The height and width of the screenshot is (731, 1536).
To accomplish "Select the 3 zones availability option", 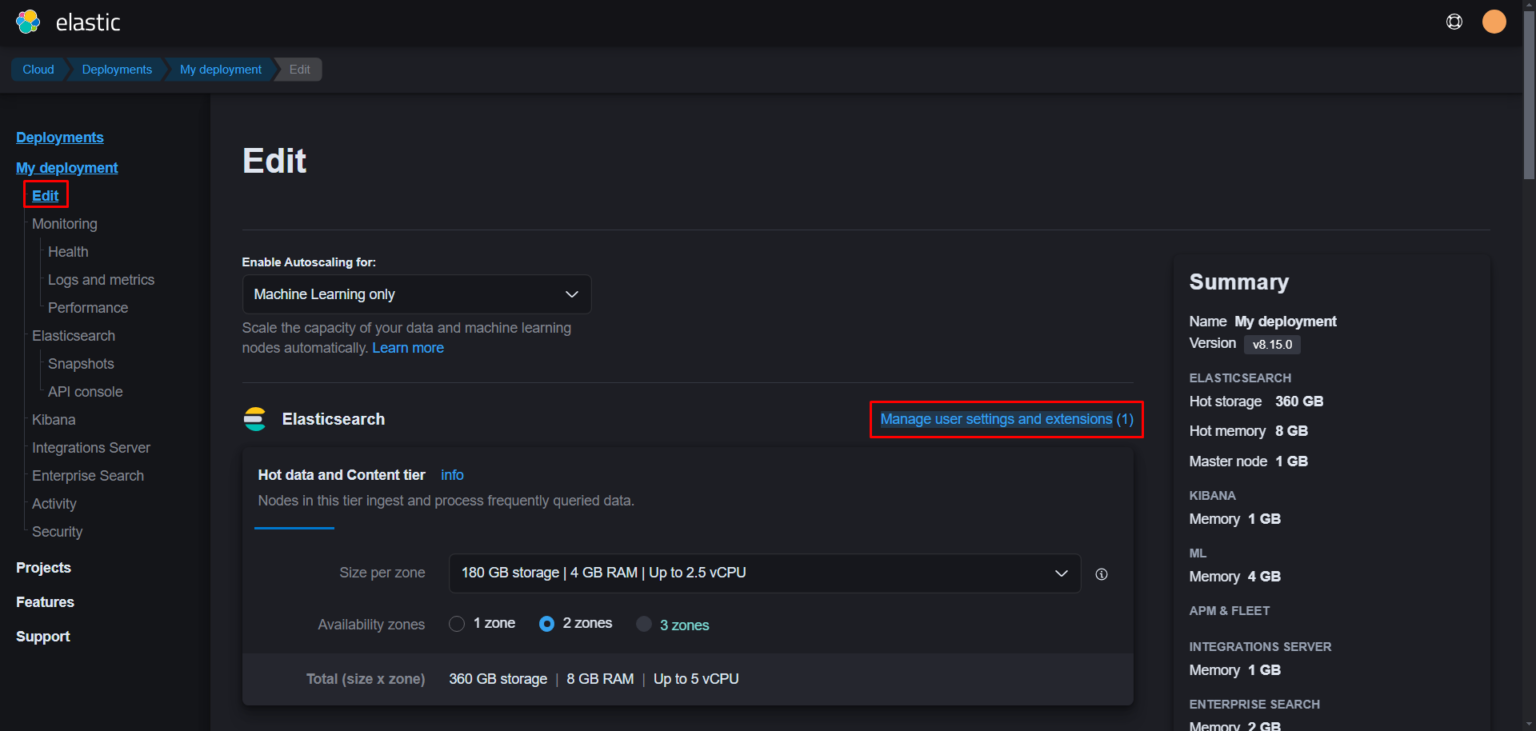I will coord(644,623).
